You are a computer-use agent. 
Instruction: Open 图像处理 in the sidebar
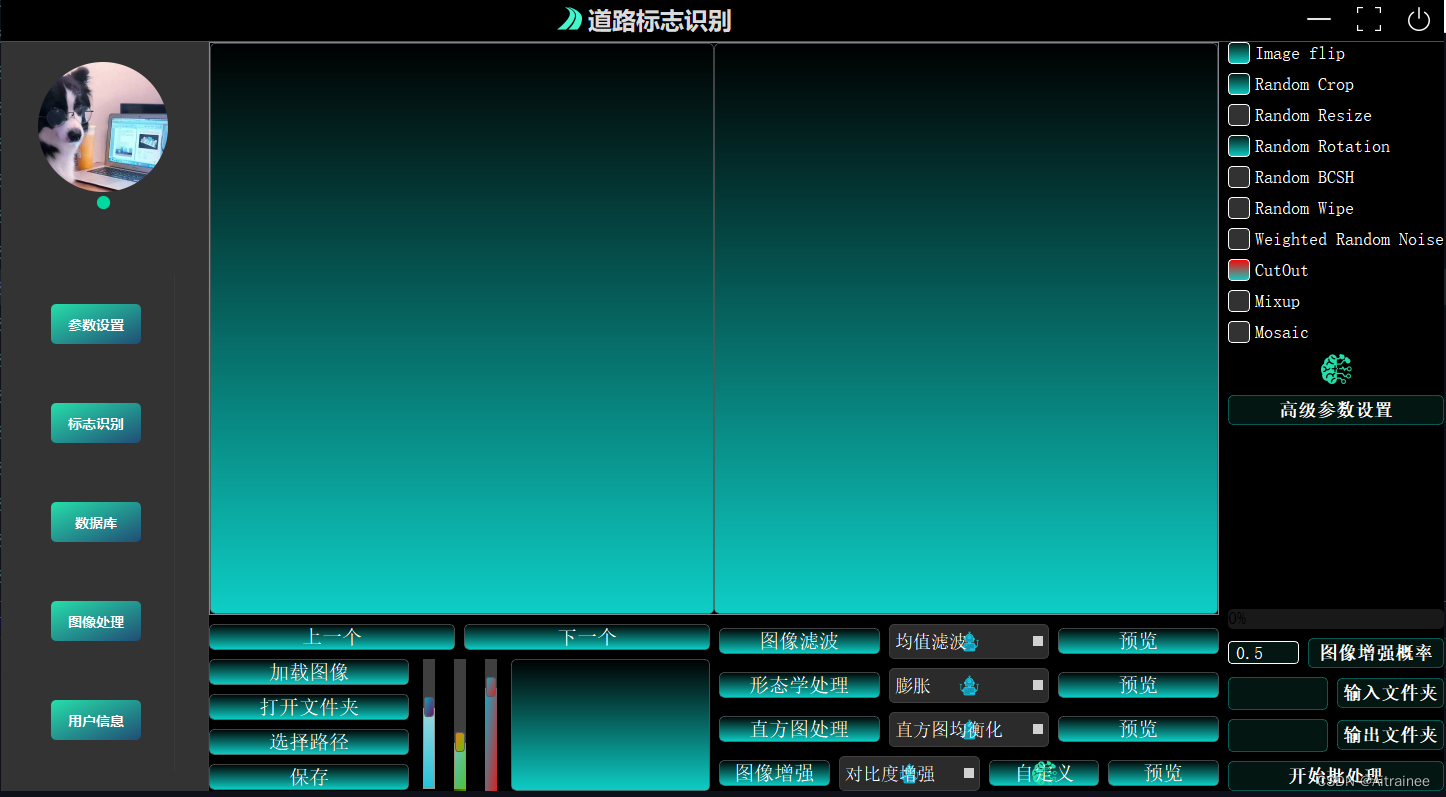(96, 621)
